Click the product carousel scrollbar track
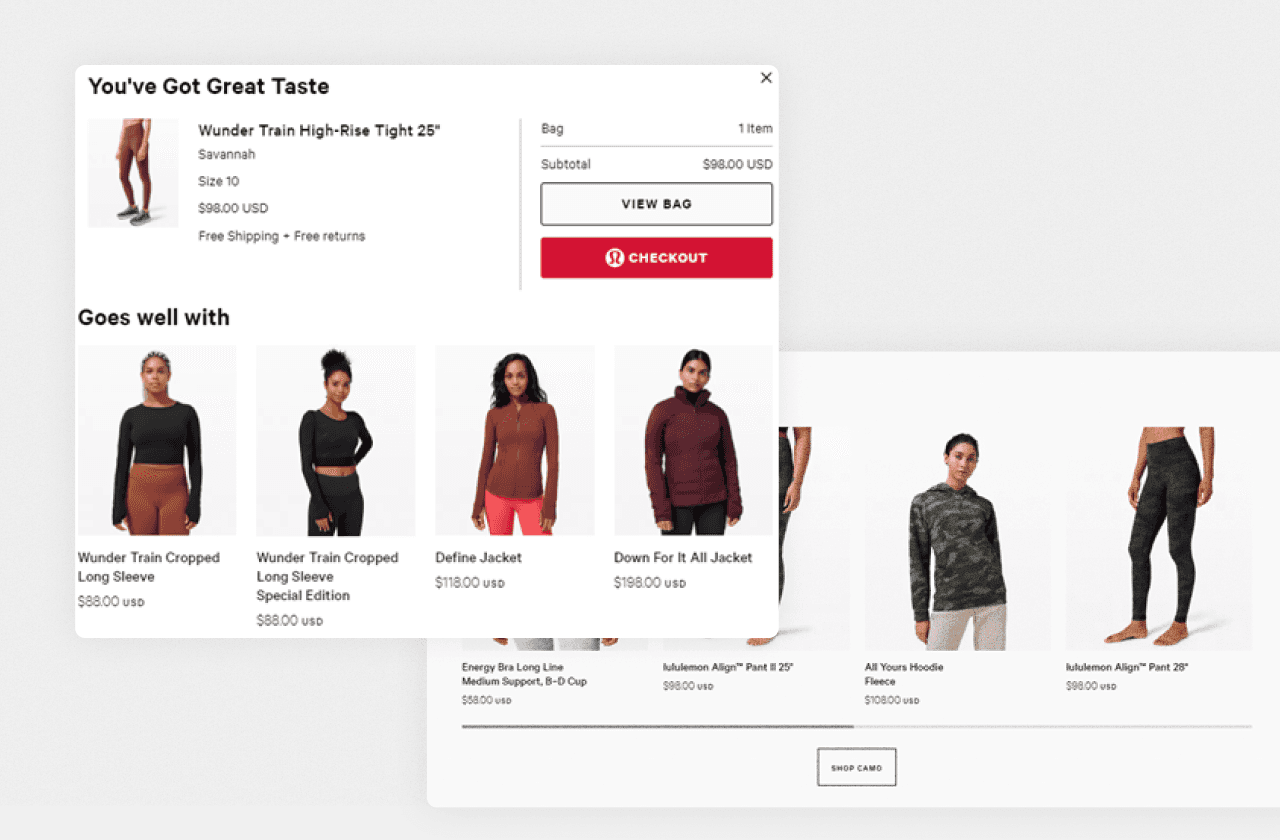Image resolution: width=1280 pixels, height=840 pixels. (856, 727)
